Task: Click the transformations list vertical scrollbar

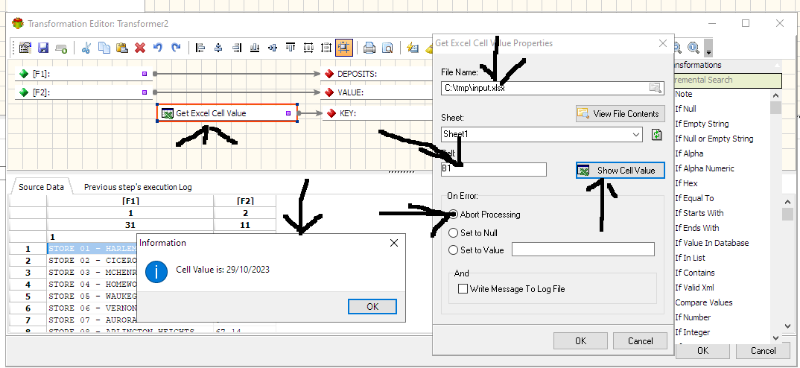Action: click(776, 216)
